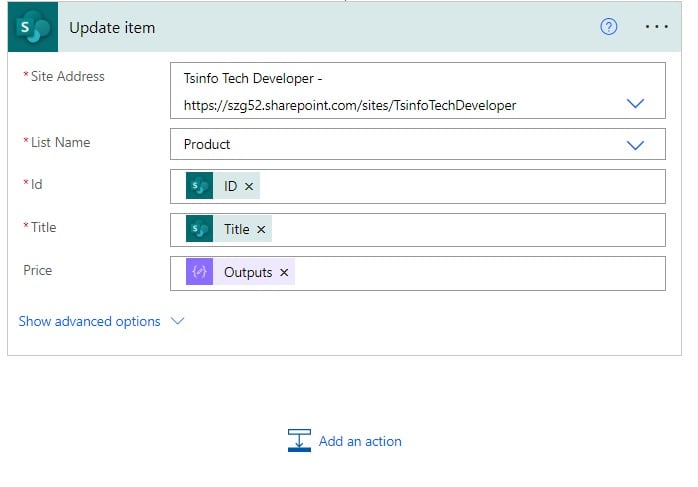The image size is (698, 487).
Task: Click the Site Address field label
Action: [x=67, y=76]
